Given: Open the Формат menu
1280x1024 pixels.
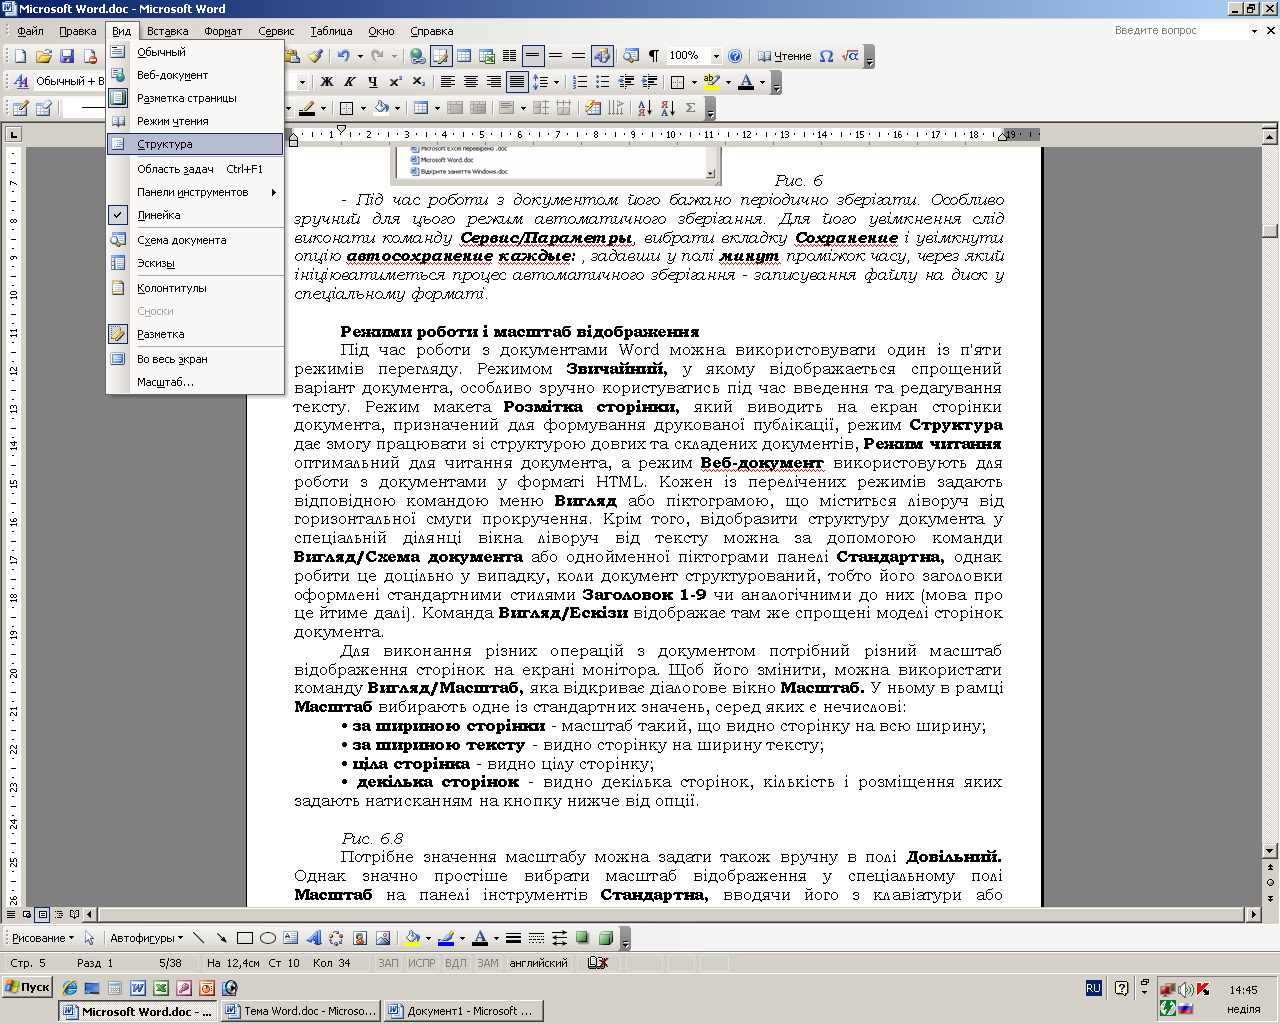Looking at the screenshot, I should click(x=223, y=31).
